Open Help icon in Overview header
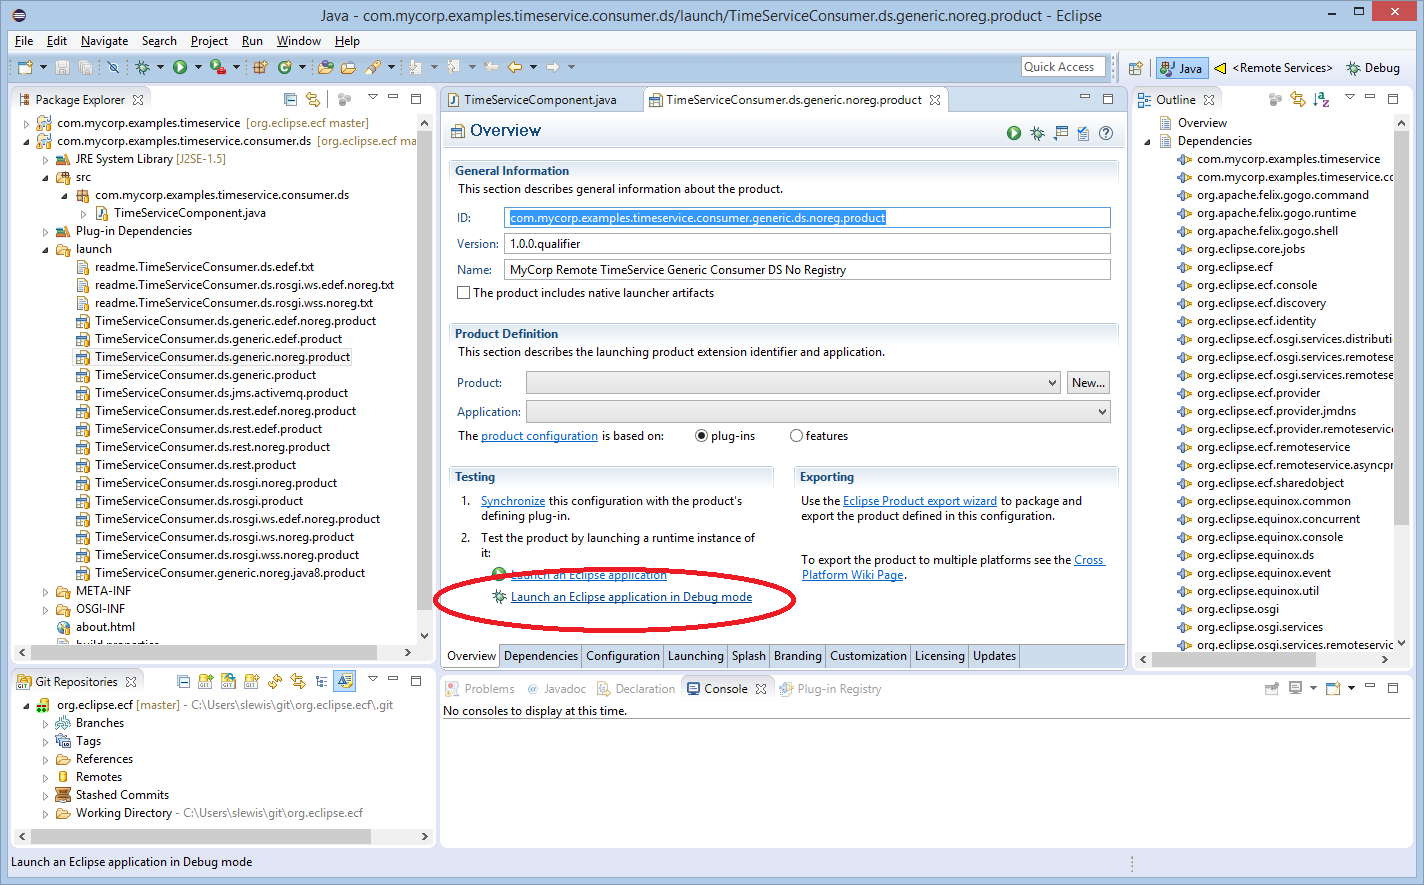Image resolution: width=1424 pixels, height=885 pixels. [x=1106, y=133]
